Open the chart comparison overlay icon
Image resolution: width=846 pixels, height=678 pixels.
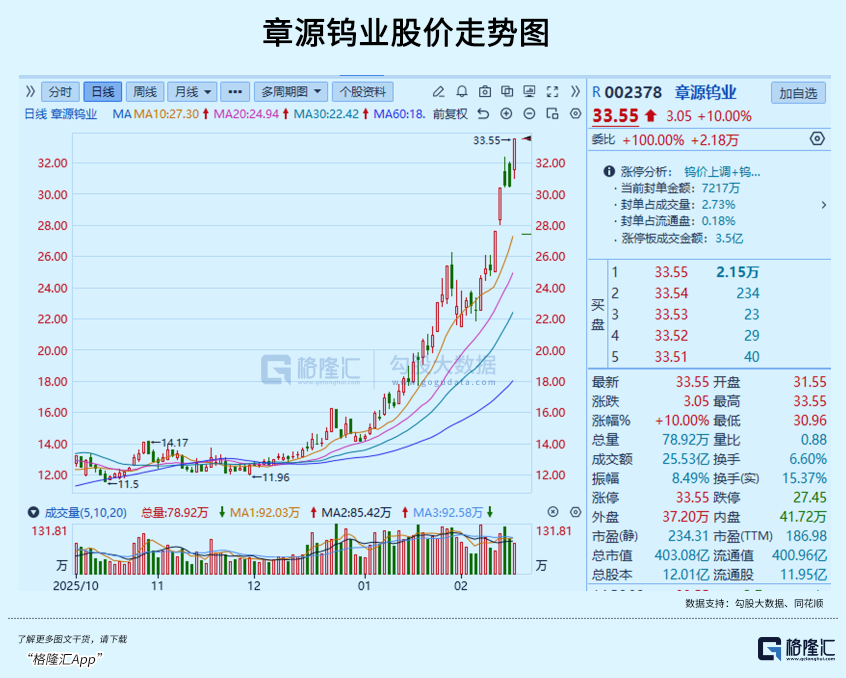[507, 92]
